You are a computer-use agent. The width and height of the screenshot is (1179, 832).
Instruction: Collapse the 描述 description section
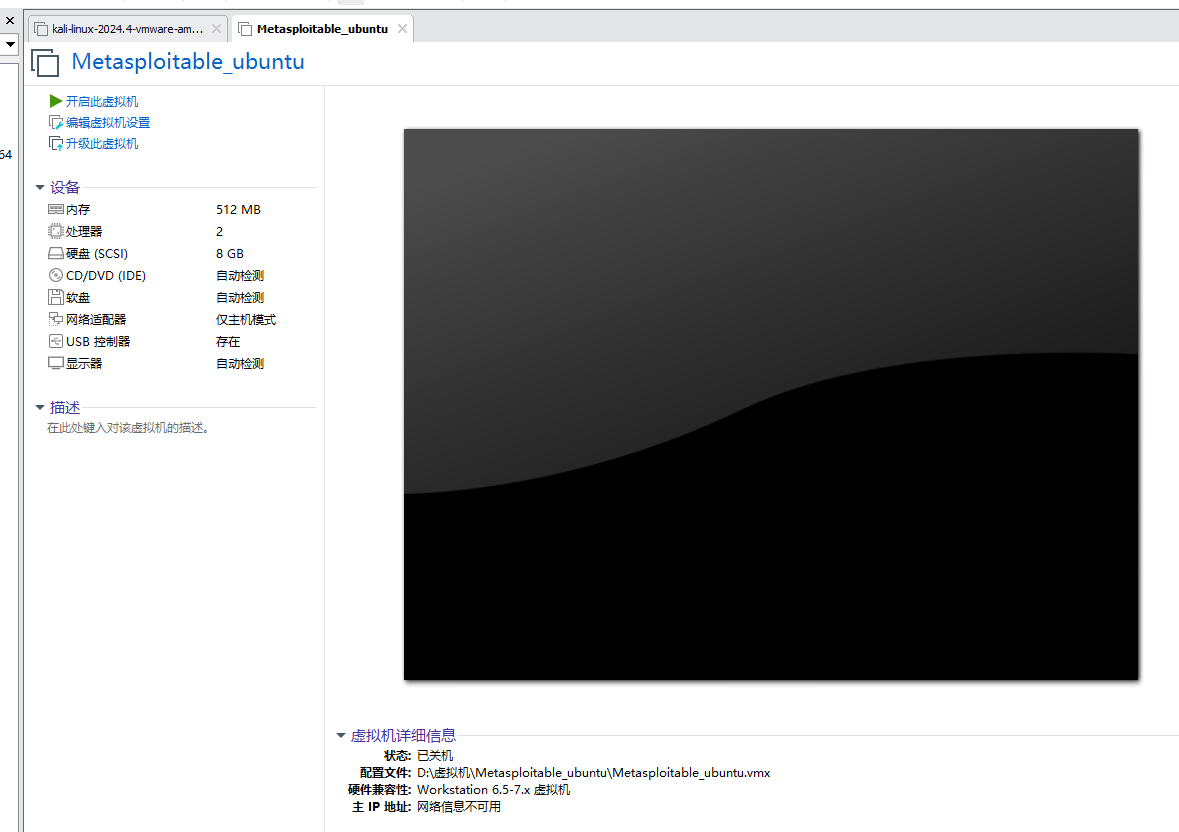point(40,407)
